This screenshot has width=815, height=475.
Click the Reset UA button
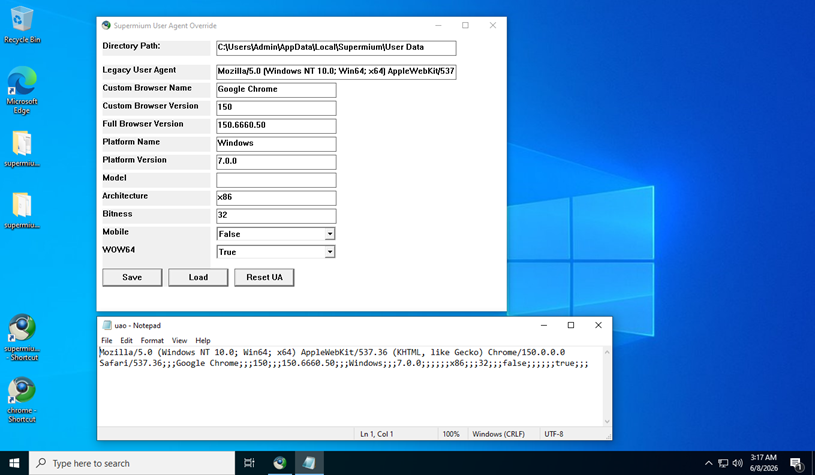[x=264, y=278]
